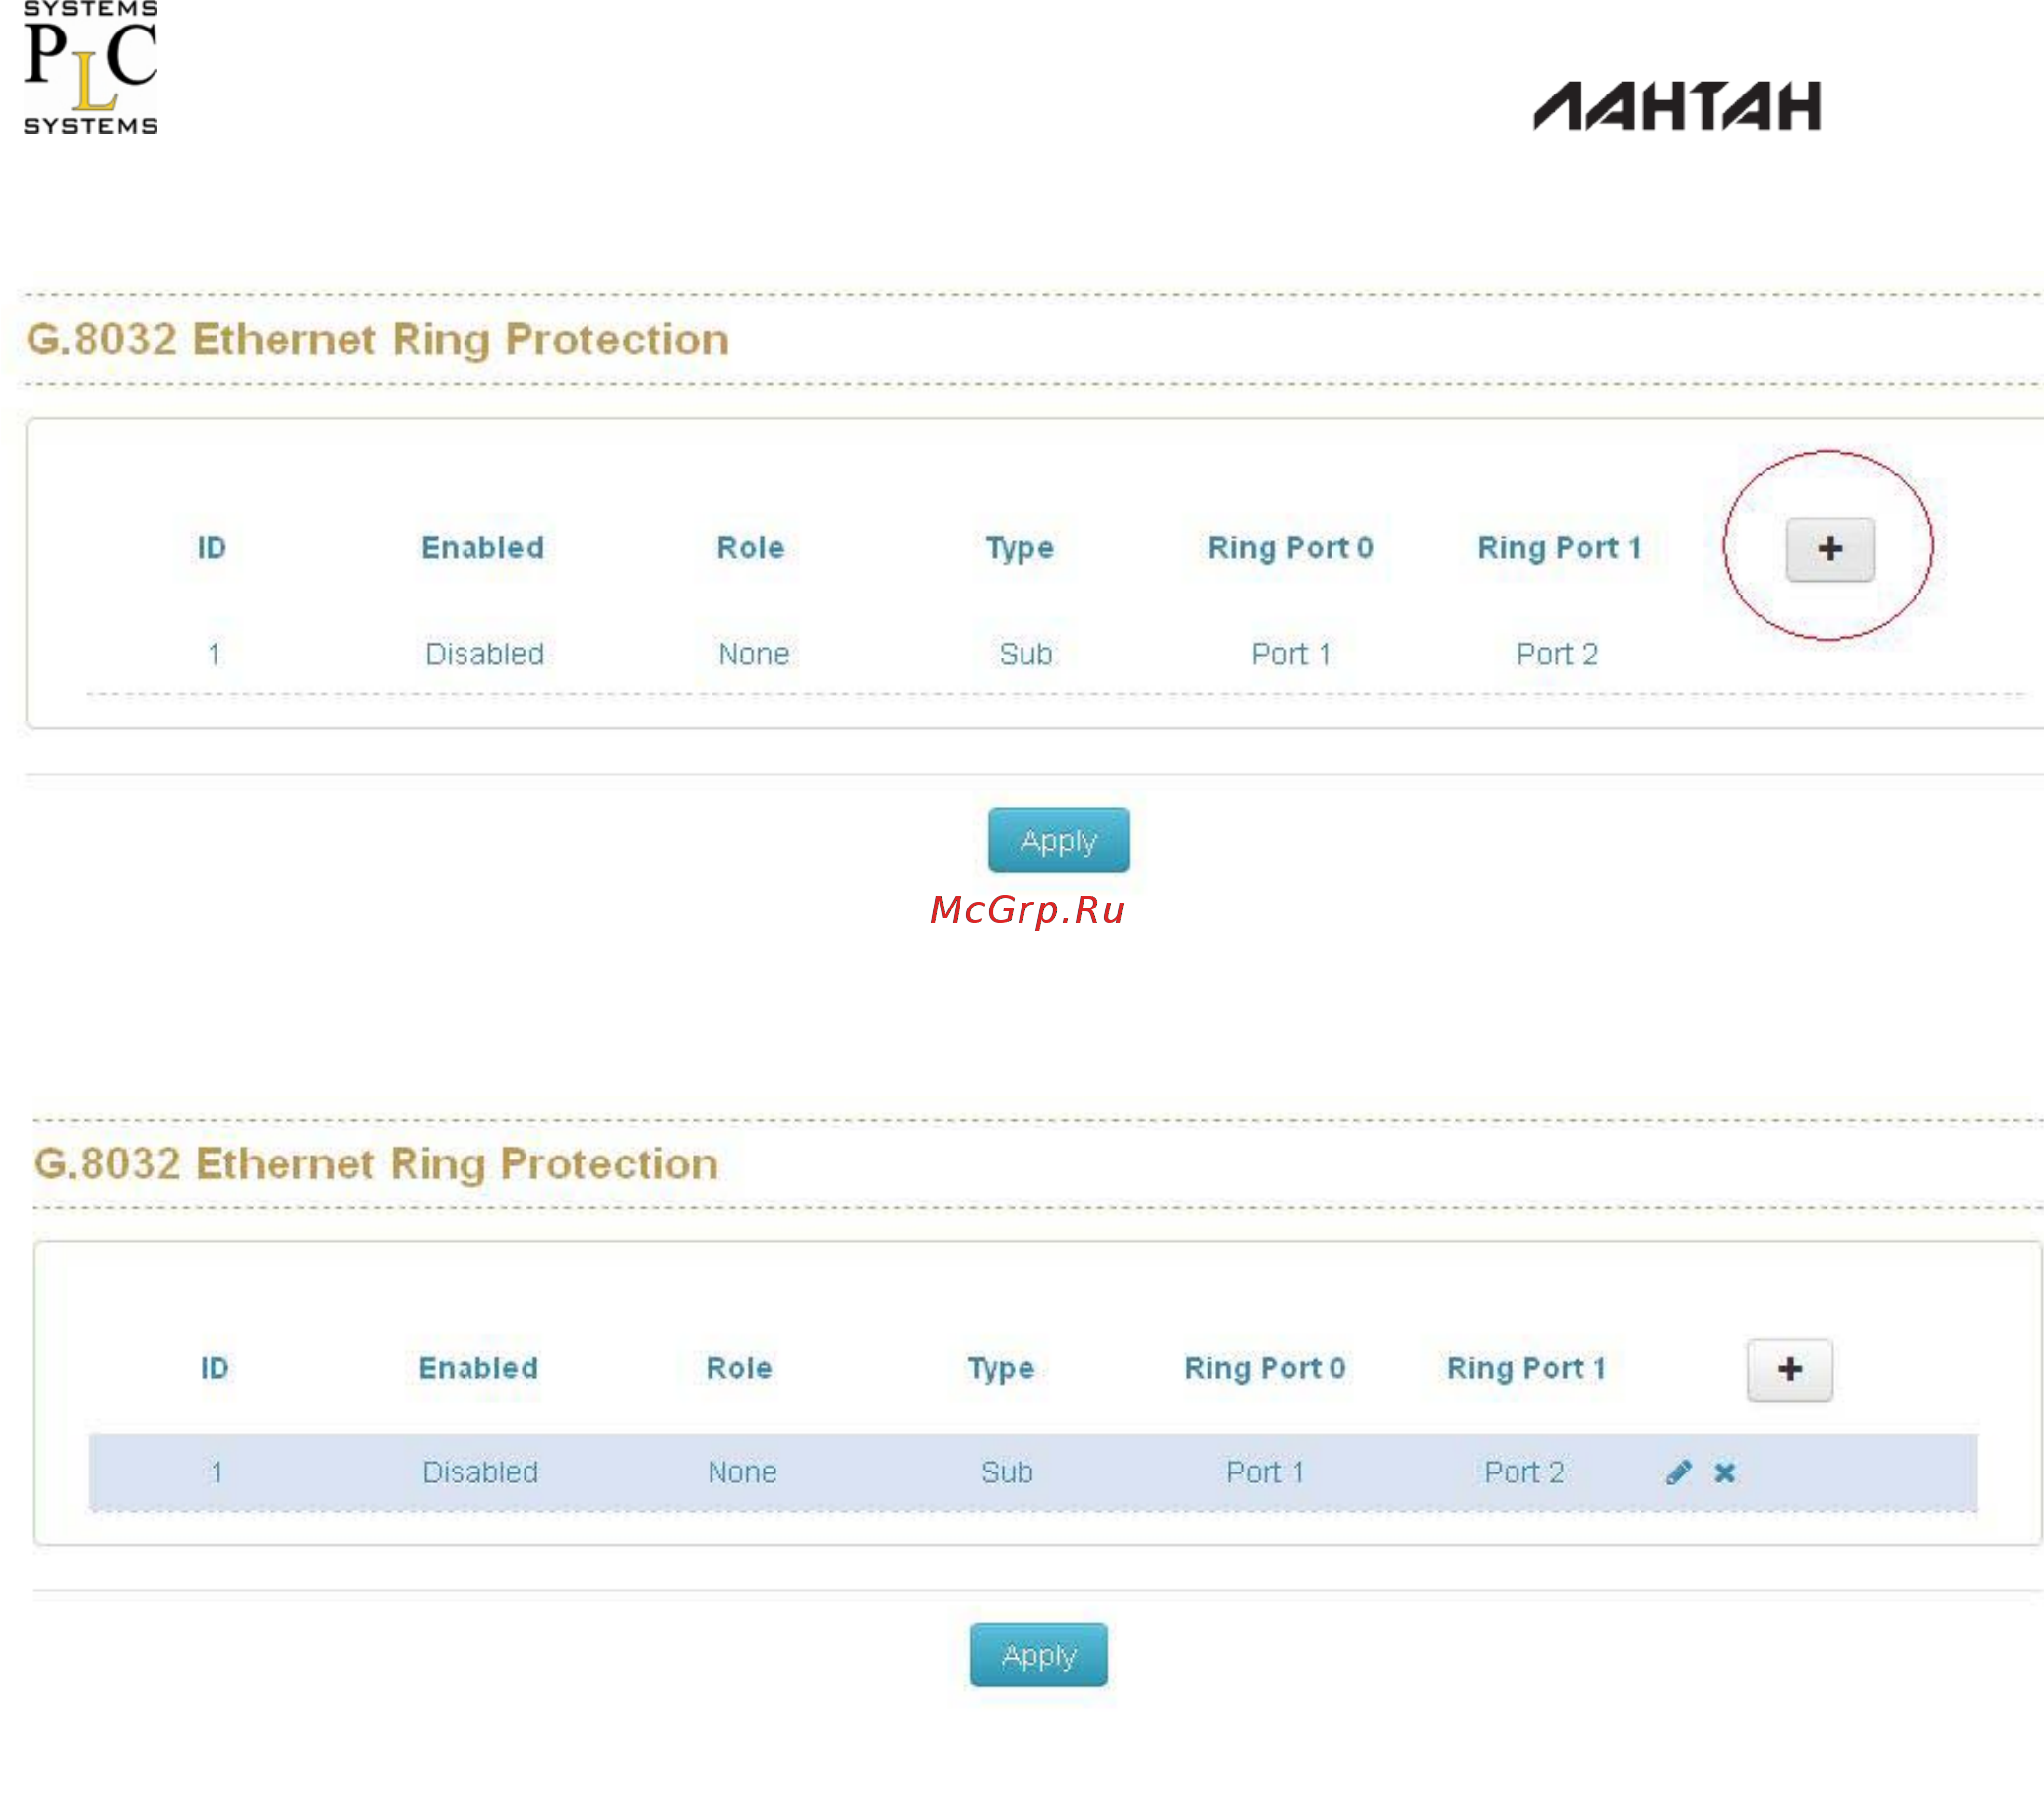Click the ID column header in lower table
The height and width of the screenshot is (1817, 2044).
215,1368
